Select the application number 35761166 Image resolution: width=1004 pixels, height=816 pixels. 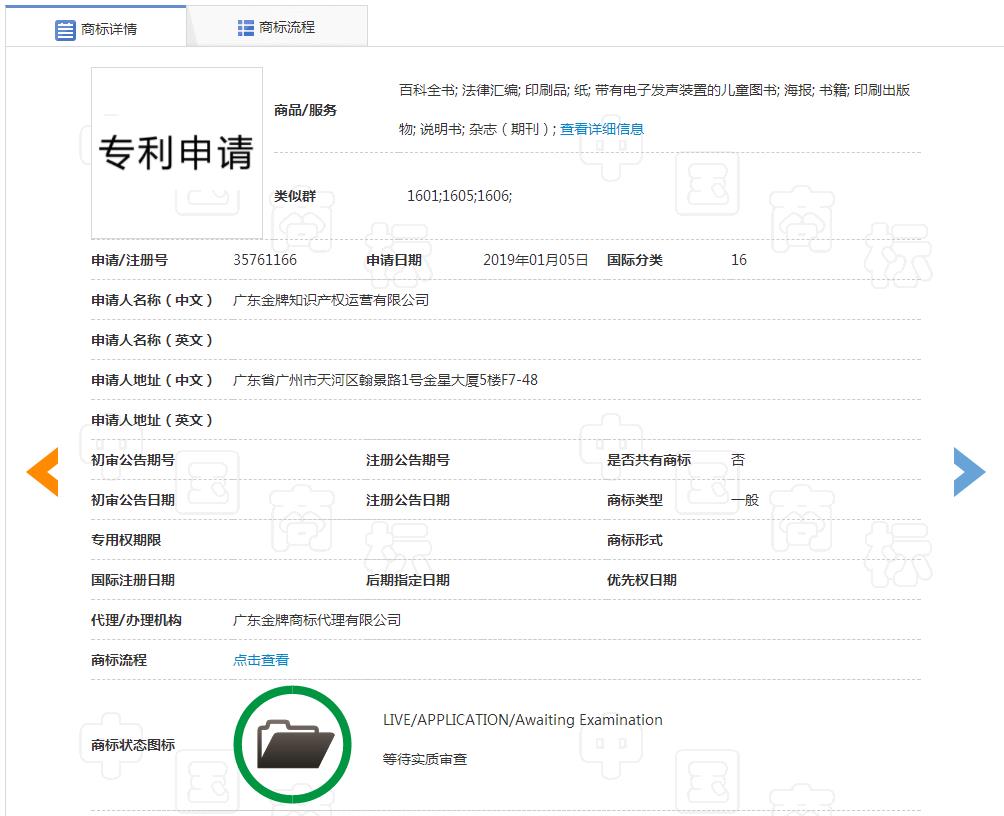265,260
